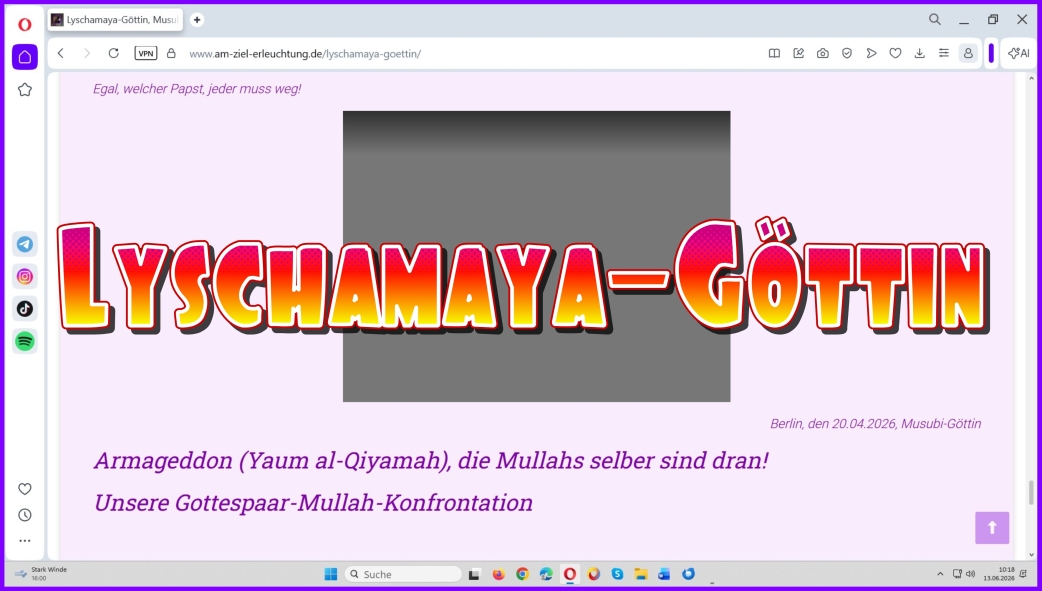Toggle the ad blocker shield icon
The width and height of the screenshot is (1042, 591).
click(847, 54)
